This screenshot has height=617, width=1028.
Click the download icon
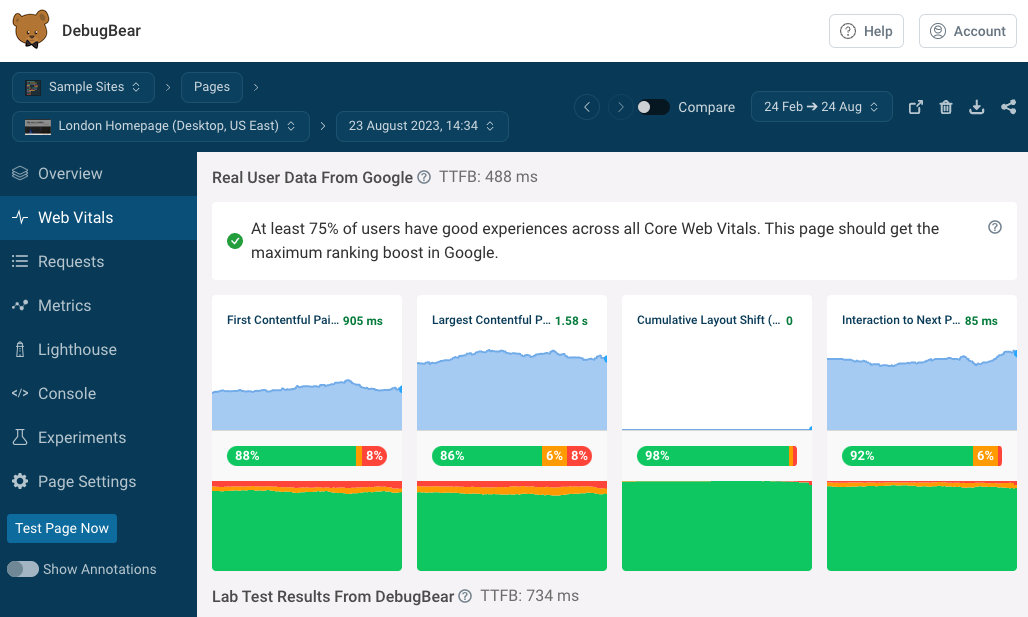[x=977, y=107]
